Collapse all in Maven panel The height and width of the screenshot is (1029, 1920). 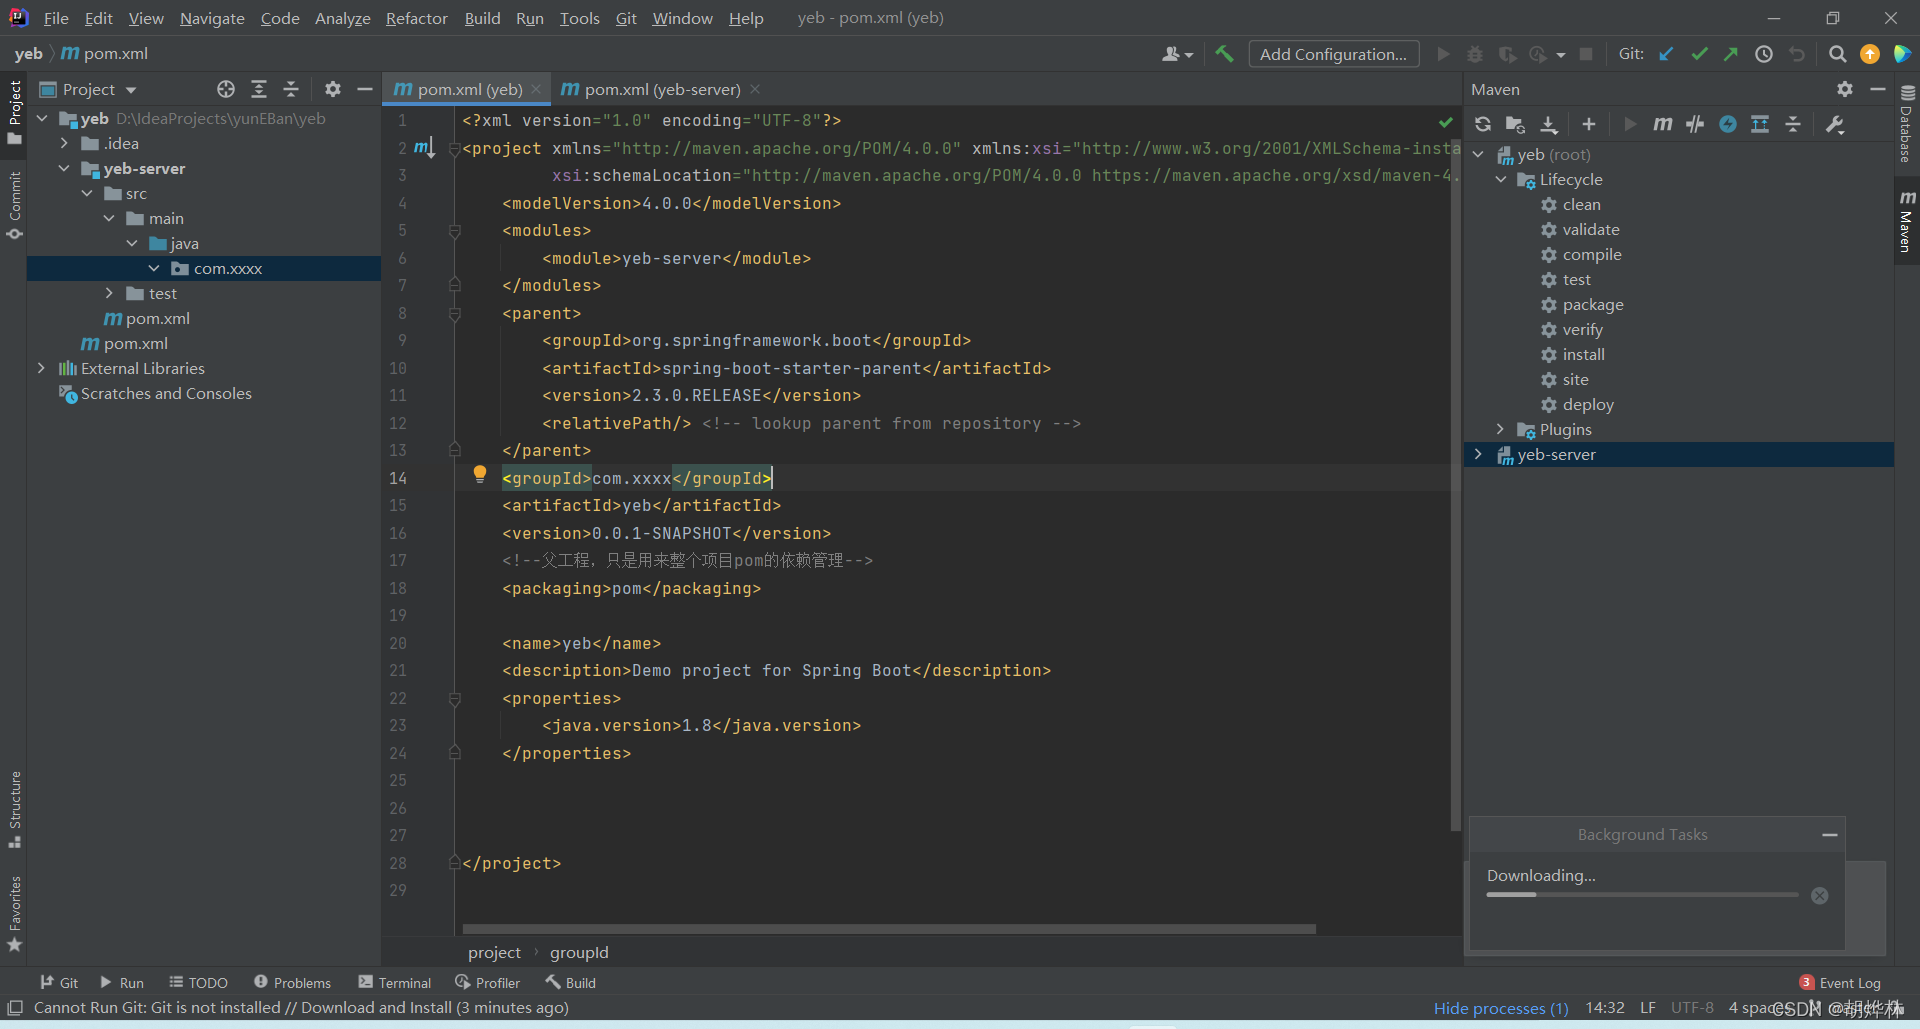click(x=1793, y=124)
